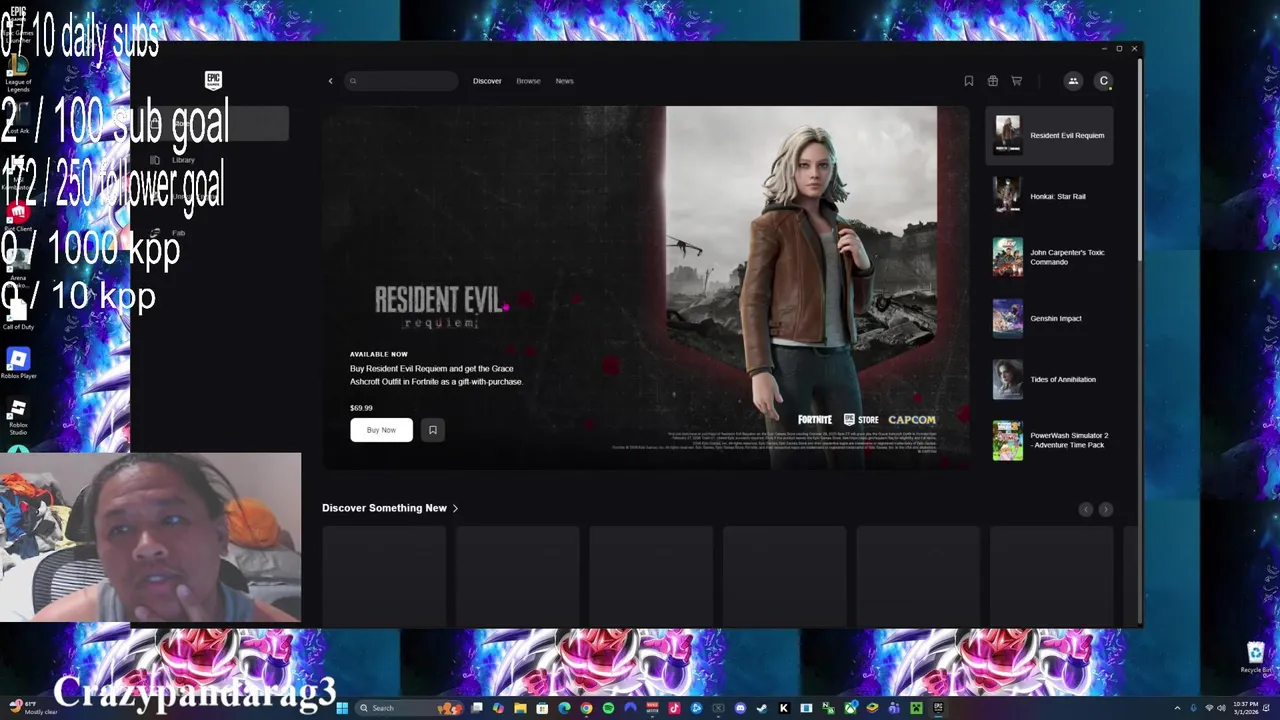Image resolution: width=1280 pixels, height=720 pixels.
Task: Open the wishlist bookmark icon in header
Action: point(968,81)
